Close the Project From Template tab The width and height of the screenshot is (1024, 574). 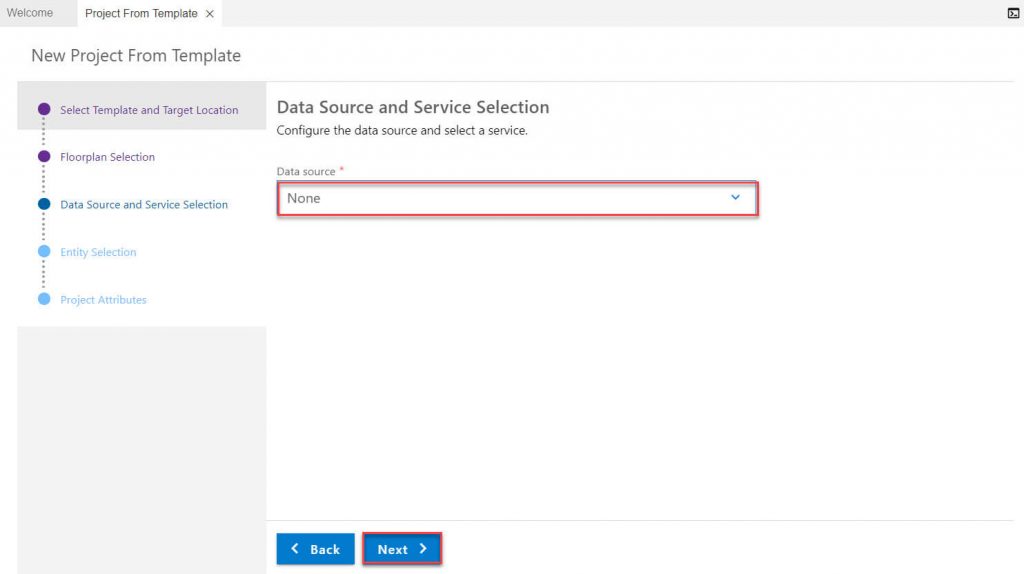pos(210,14)
